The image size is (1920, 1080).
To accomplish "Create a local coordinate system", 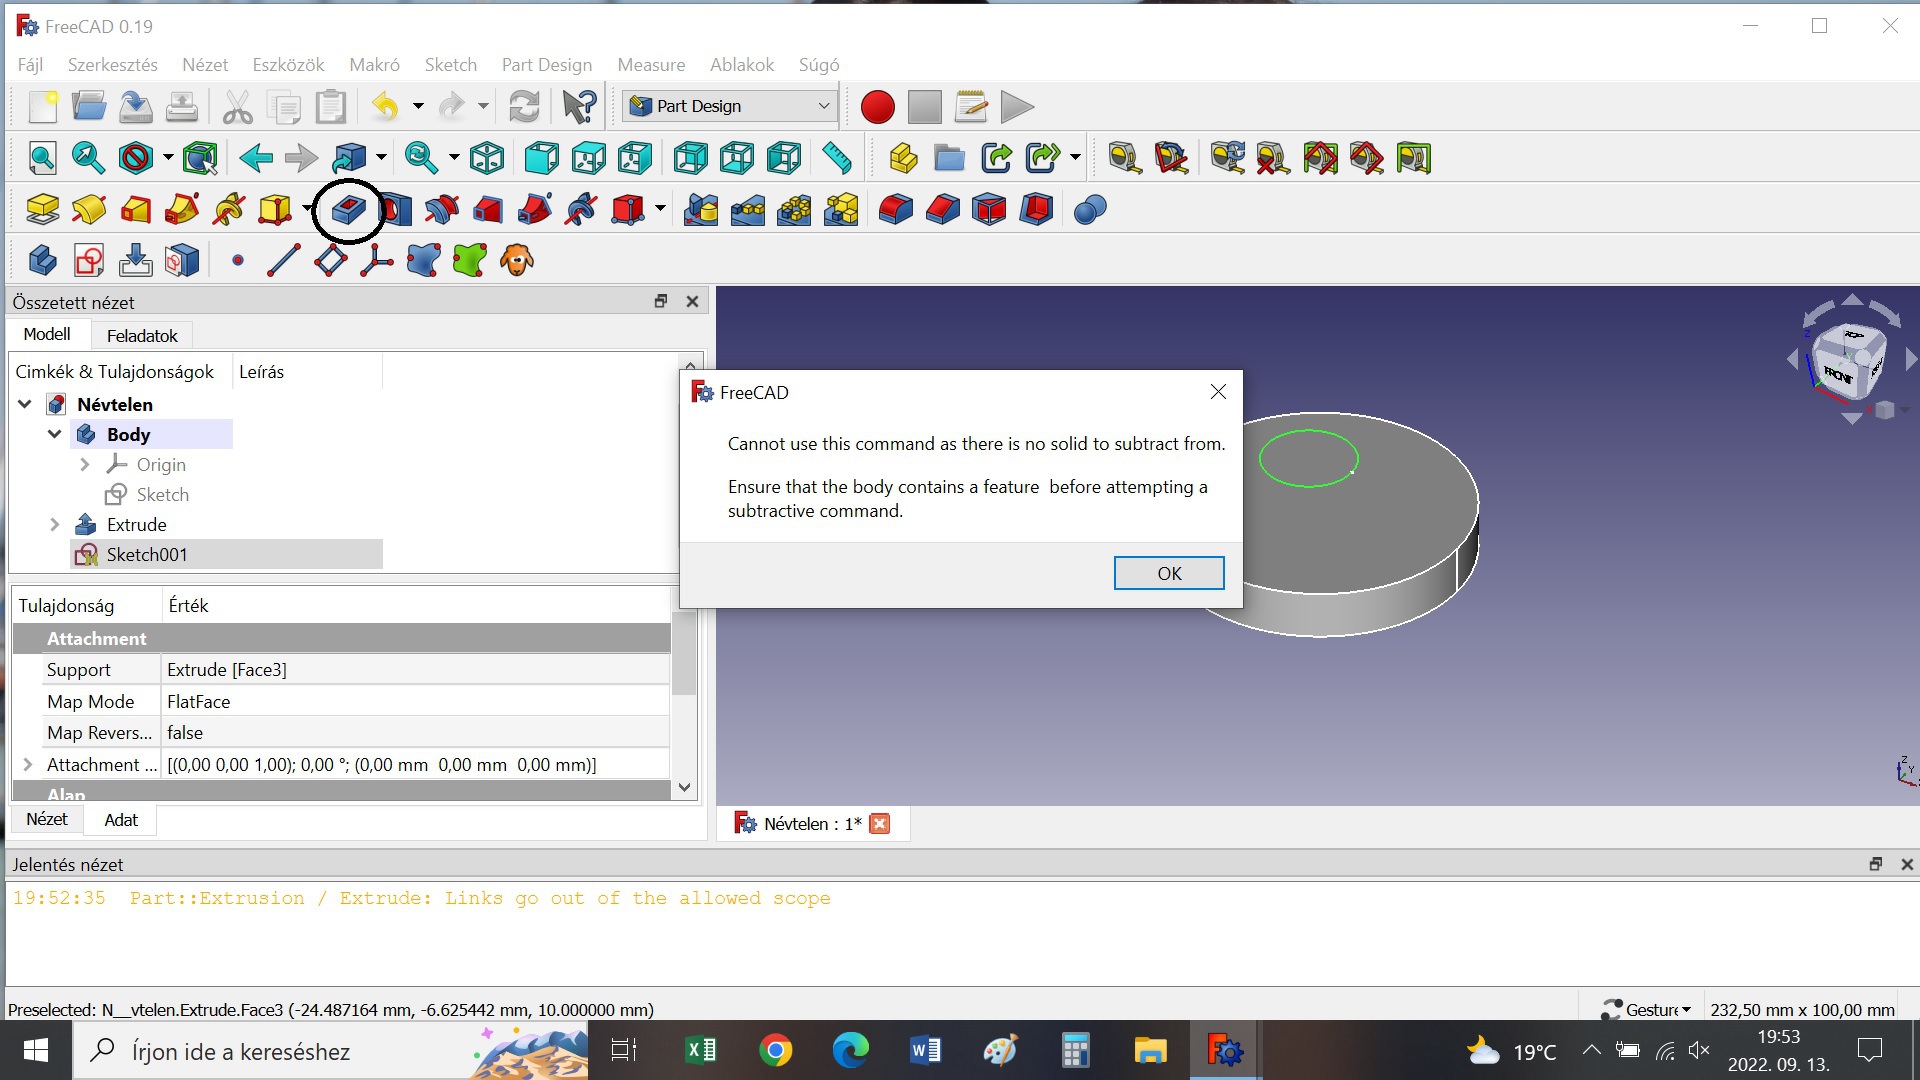I will click(377, 260).
